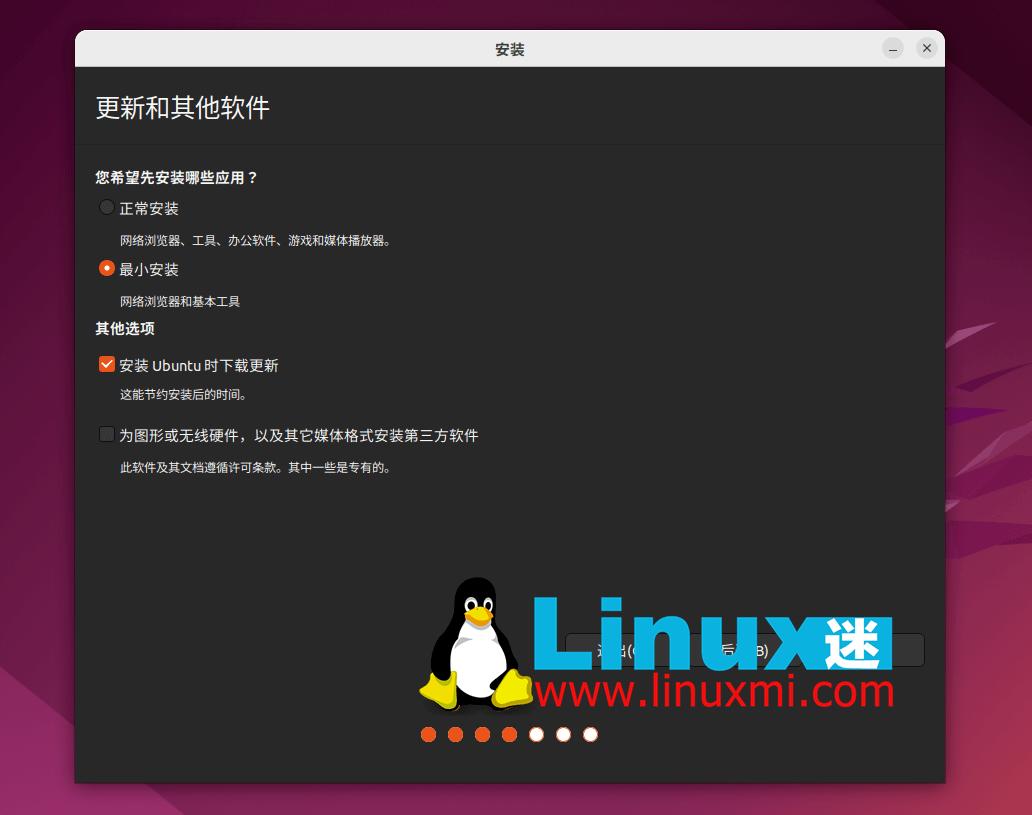1032x815 pixels.
Task: Click the 正常安装 option label
Action: pos(149,209)
